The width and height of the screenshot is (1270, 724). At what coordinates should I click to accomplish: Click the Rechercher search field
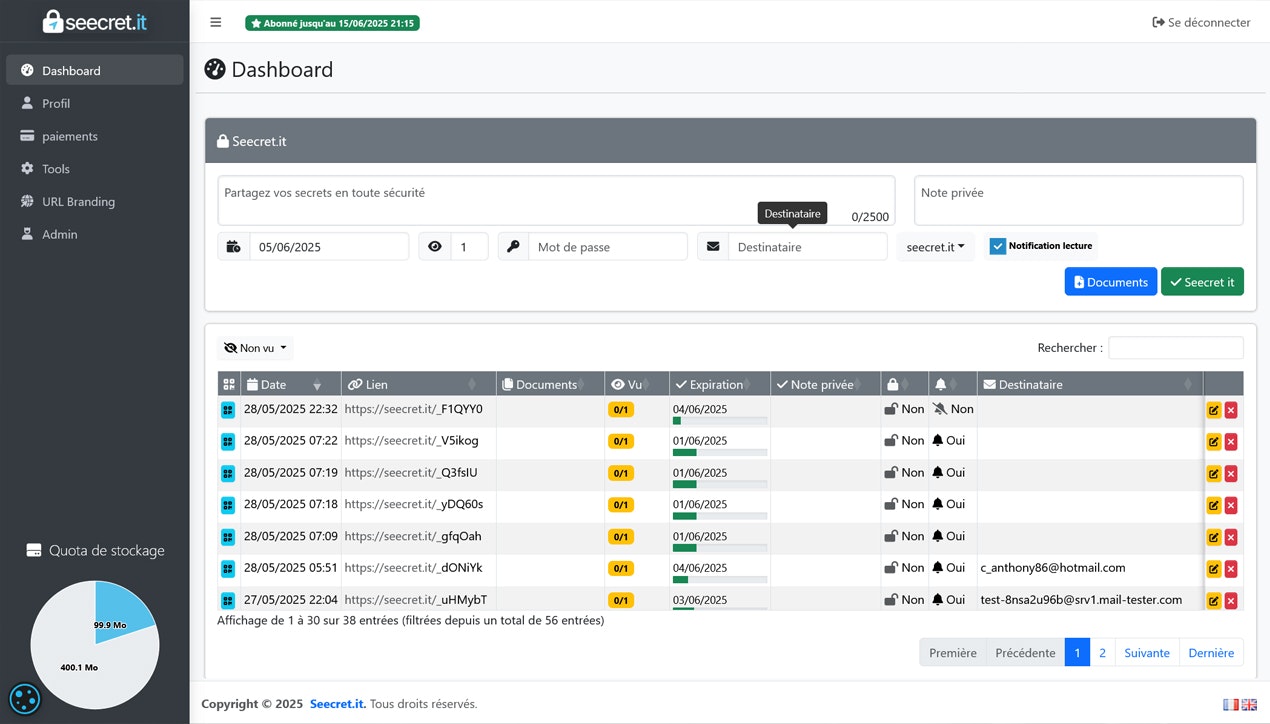[x=1176, y=348]
